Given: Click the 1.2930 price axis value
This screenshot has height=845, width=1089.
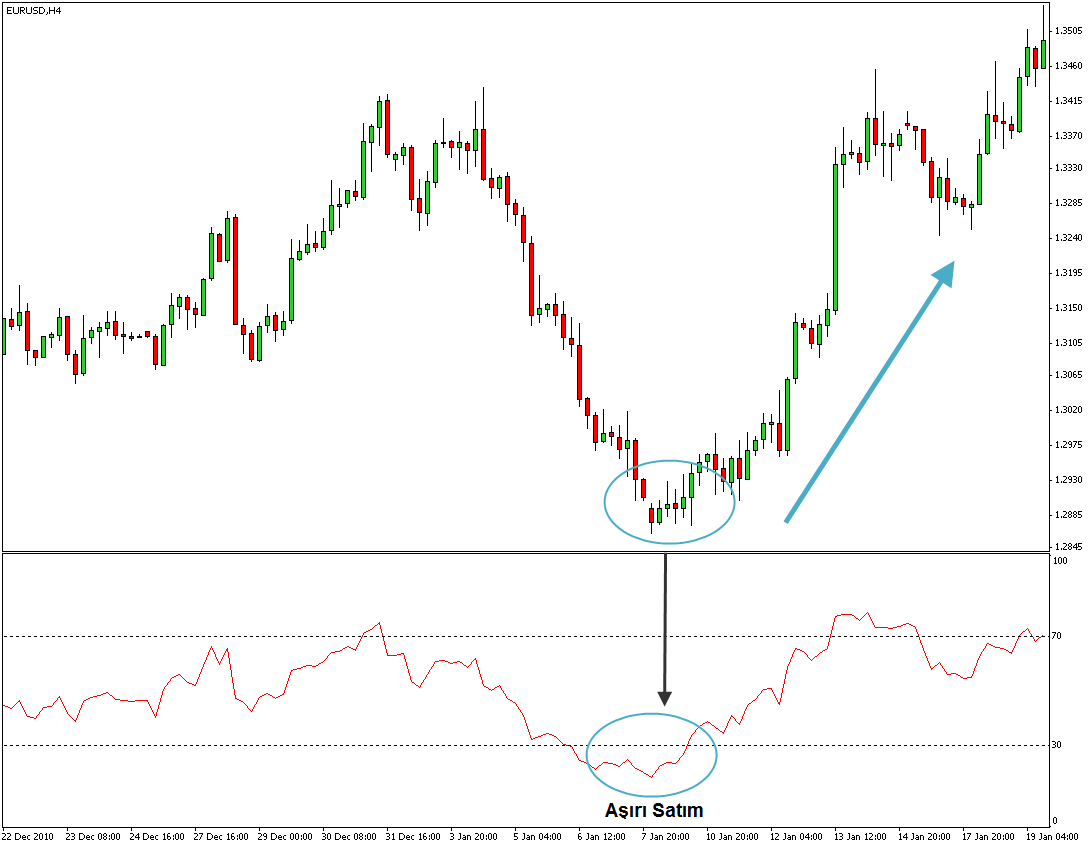Looking at the screenshot, I should coord(1068,480).
